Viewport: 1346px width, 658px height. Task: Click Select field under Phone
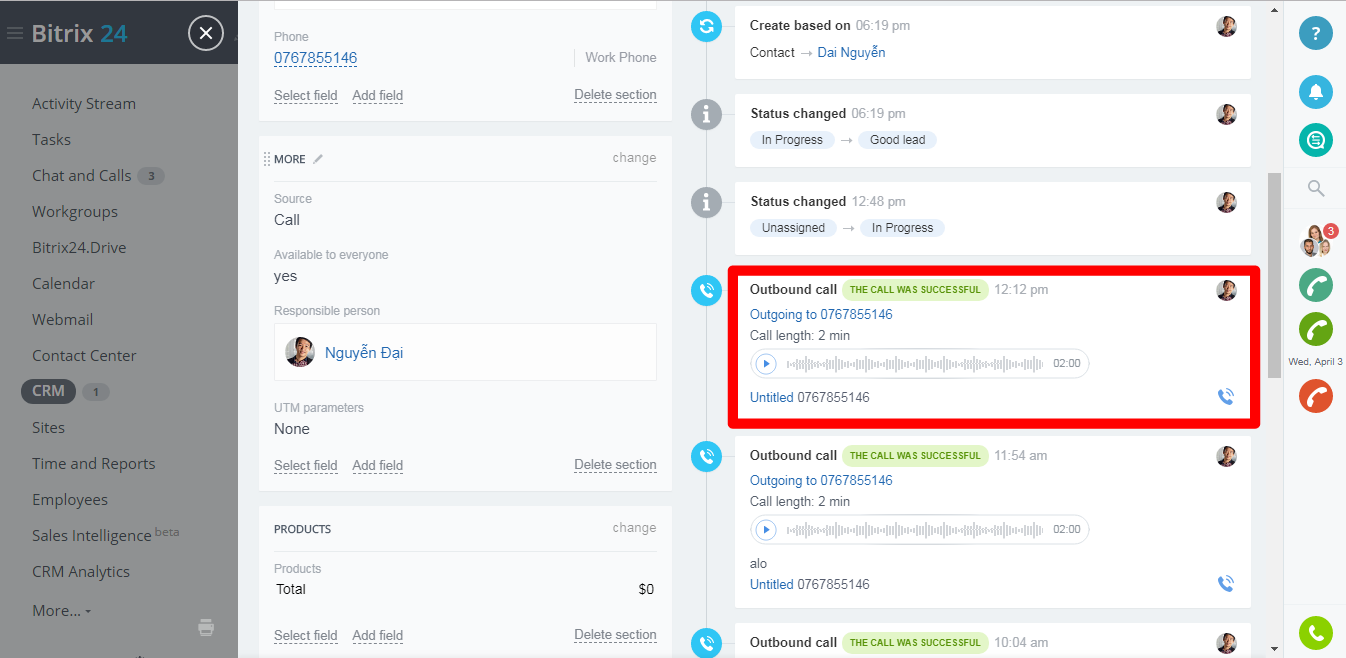point(306,96)
